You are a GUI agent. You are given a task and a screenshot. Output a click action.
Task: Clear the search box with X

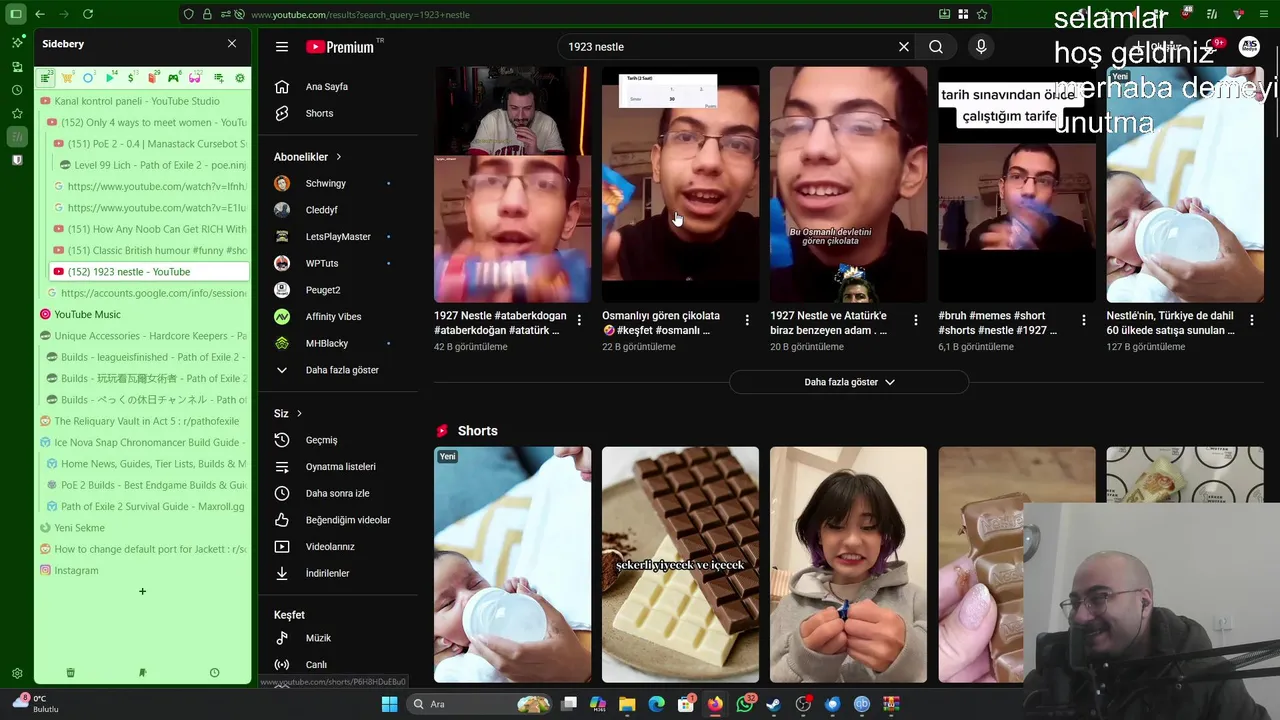click(904, 47)
